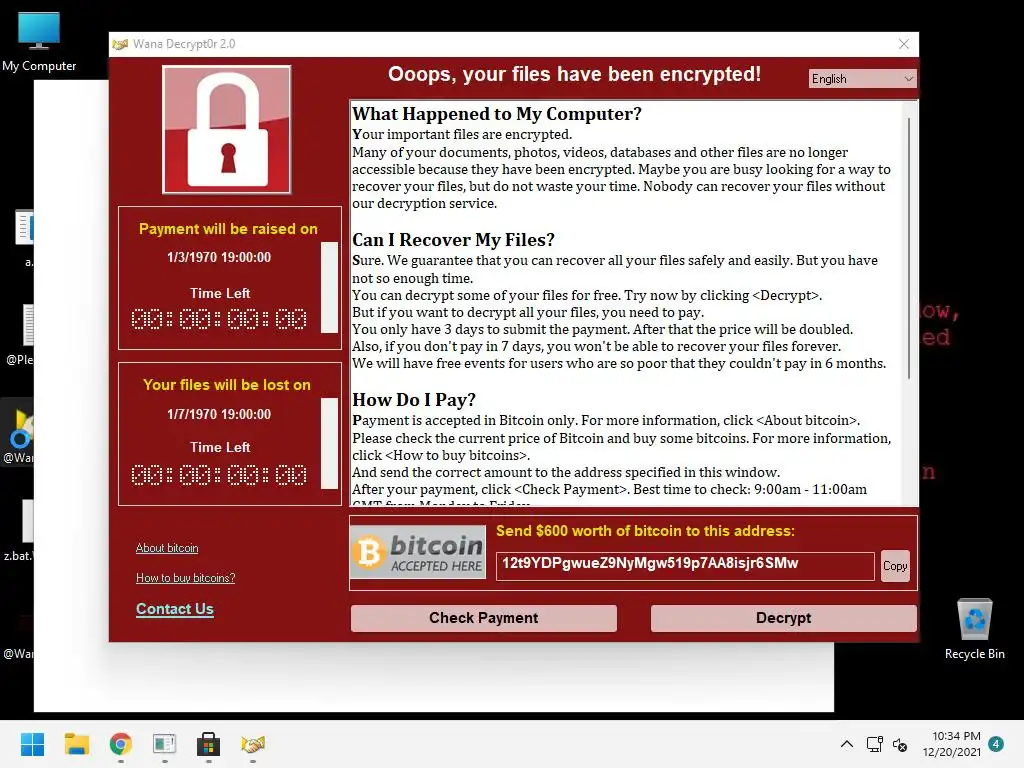1024x768 pixels.
Task: Click the Windows Start button
Action: (32, 744)
